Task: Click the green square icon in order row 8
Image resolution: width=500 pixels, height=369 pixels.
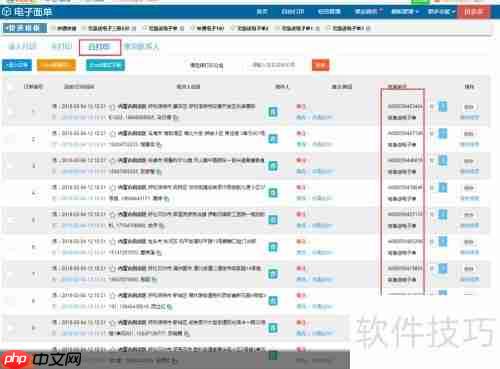Action: tap(273, 301)
